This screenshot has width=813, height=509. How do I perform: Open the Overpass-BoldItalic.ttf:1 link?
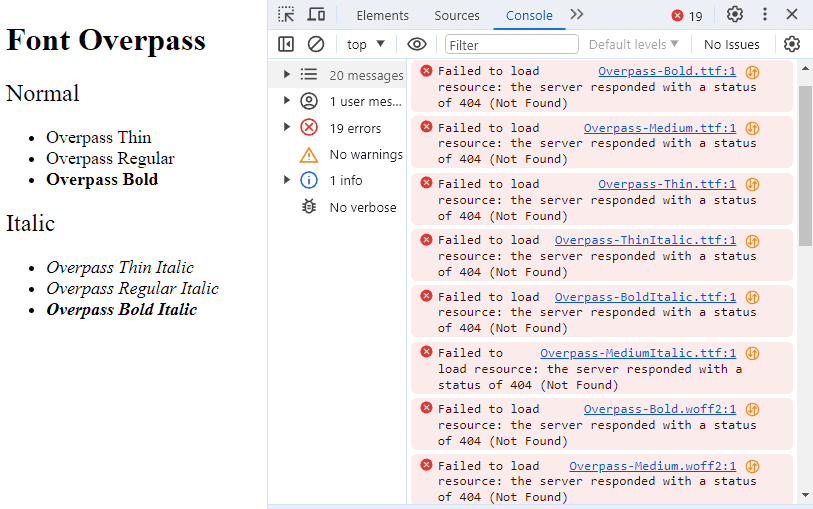(x=645, y=297)
